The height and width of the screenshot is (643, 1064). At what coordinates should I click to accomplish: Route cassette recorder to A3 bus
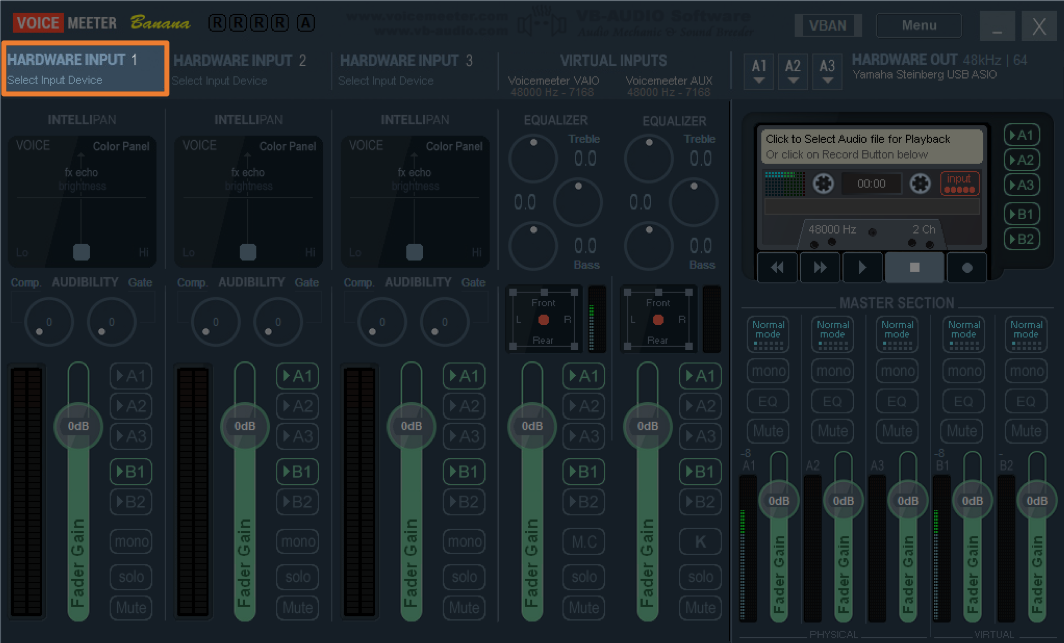point(1021,185)
